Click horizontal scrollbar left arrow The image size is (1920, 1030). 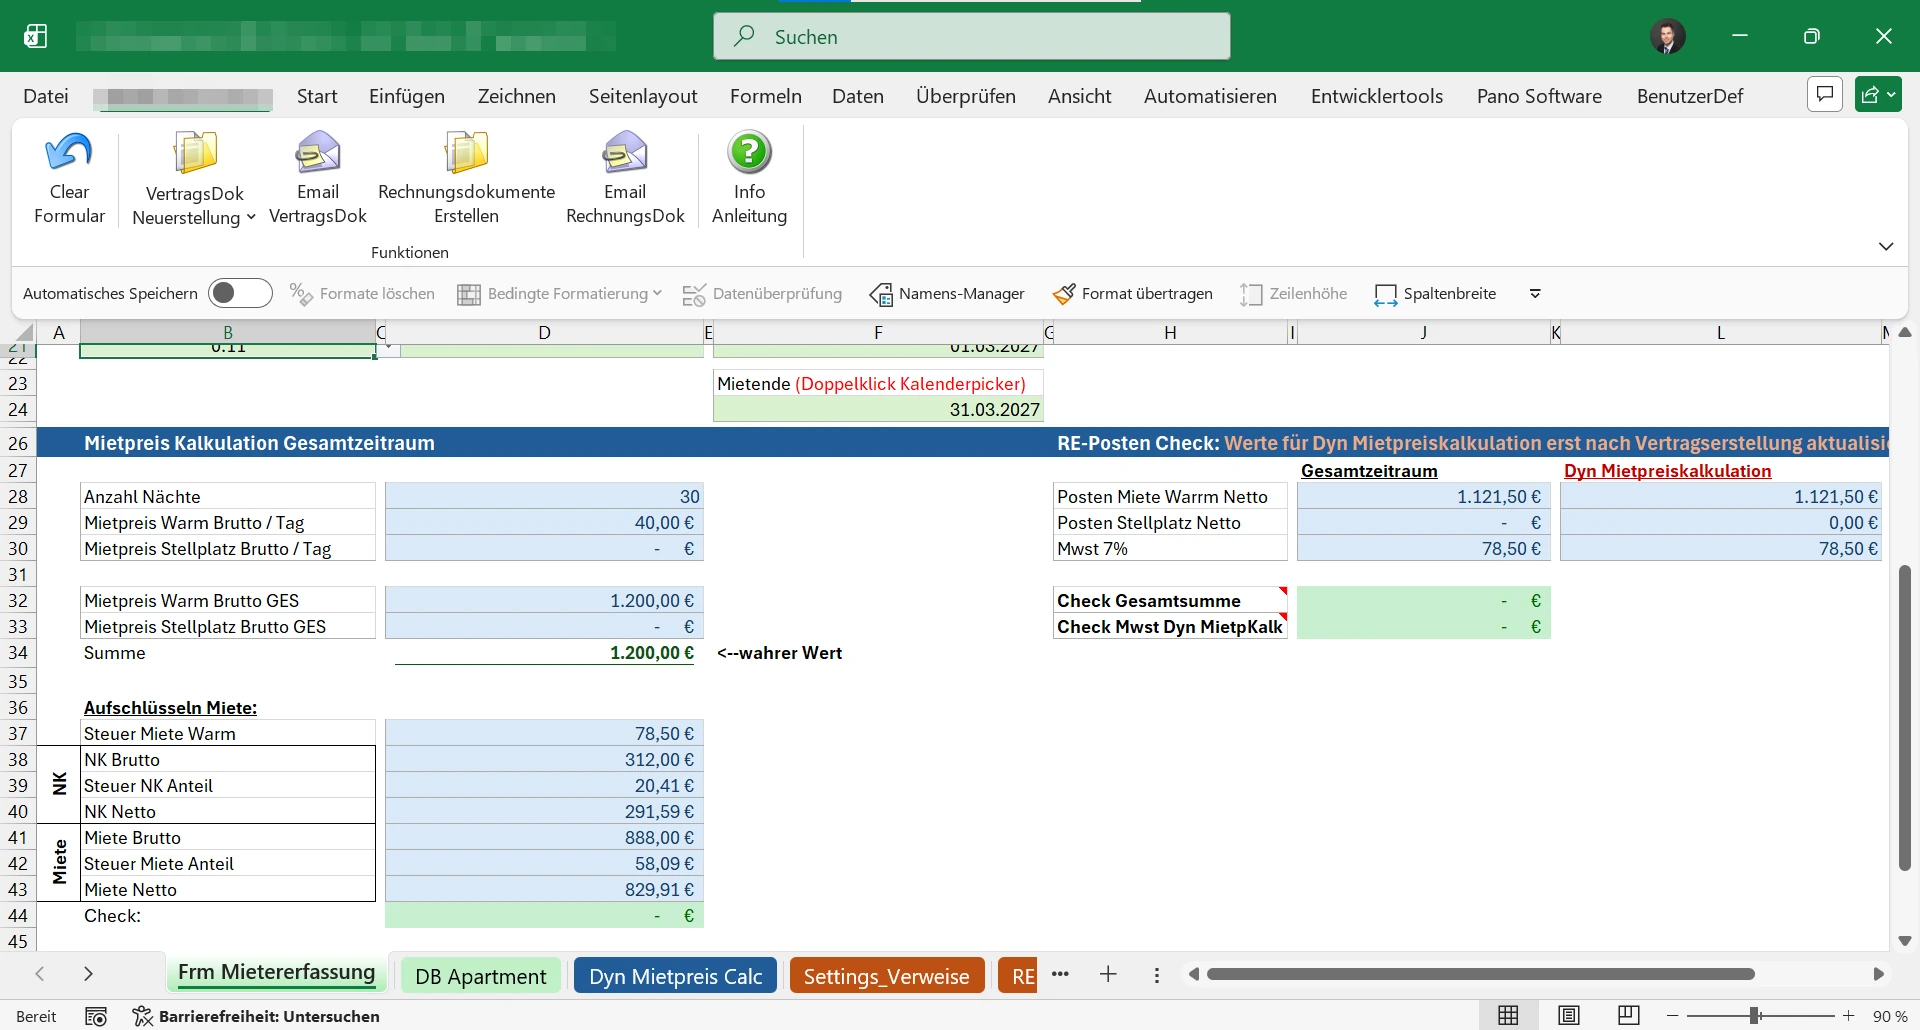pos(1193,974)
